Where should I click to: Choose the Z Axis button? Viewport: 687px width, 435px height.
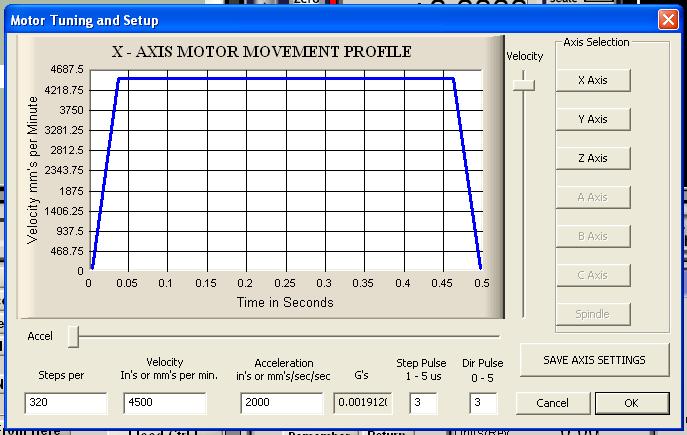click(593, 159)
